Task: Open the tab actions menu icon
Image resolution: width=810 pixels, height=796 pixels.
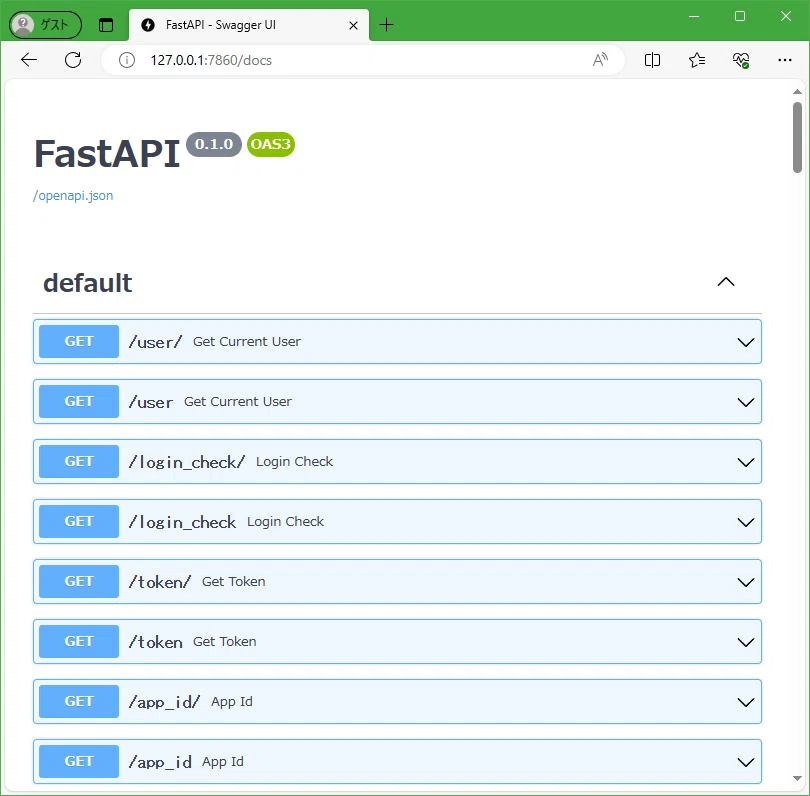Action: pyautogui.click(x=106, y=25)
